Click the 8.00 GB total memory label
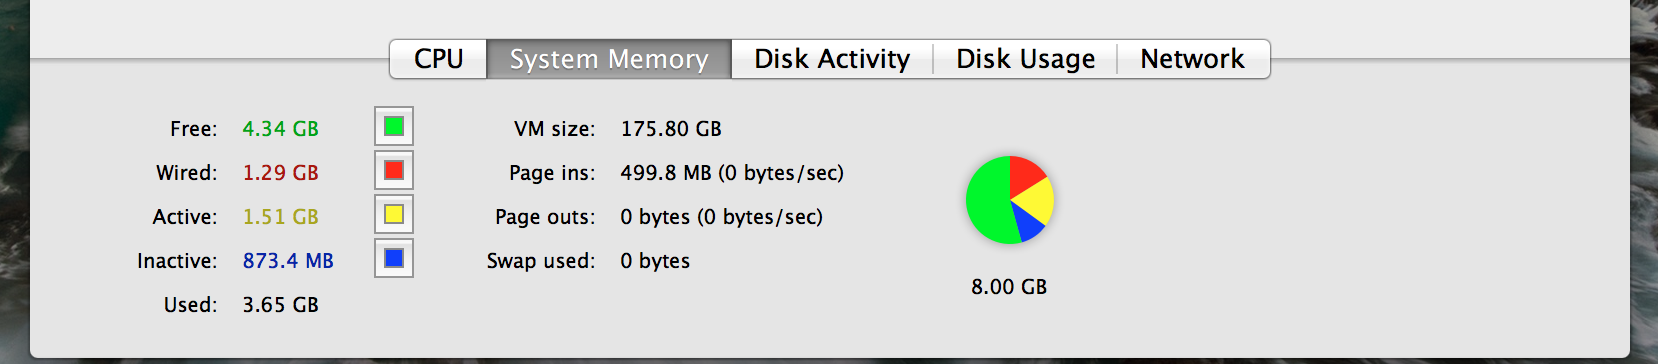This screenshot has height=364, width=1658. point(1009,287)
